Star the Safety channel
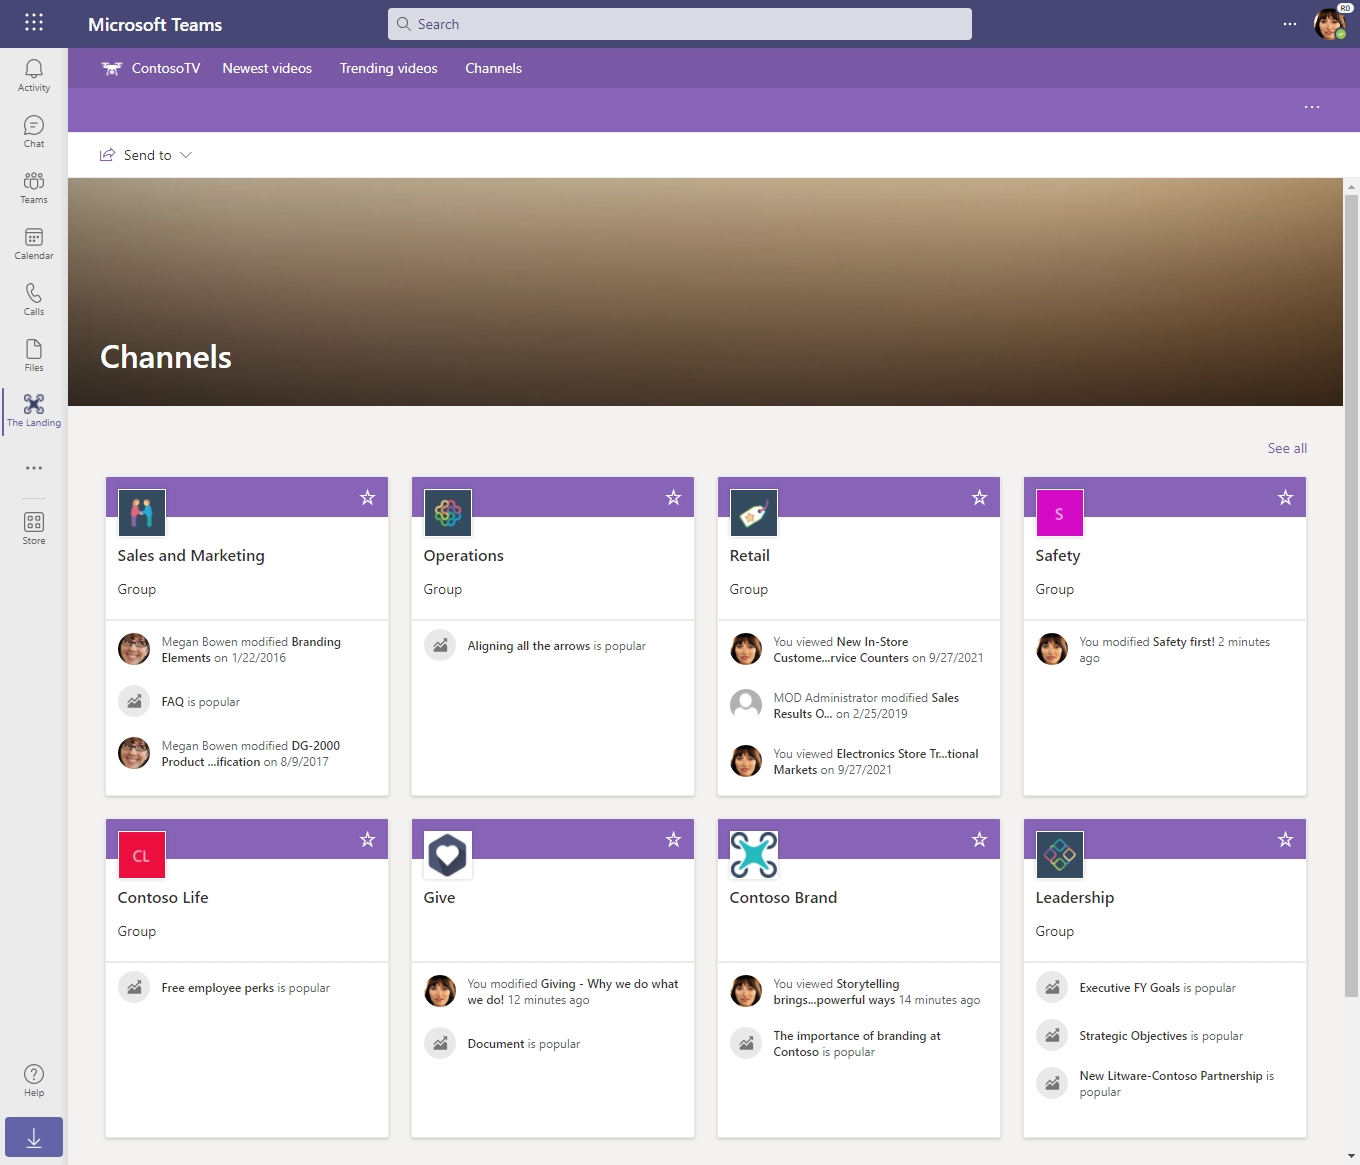 click(1286, 498)
